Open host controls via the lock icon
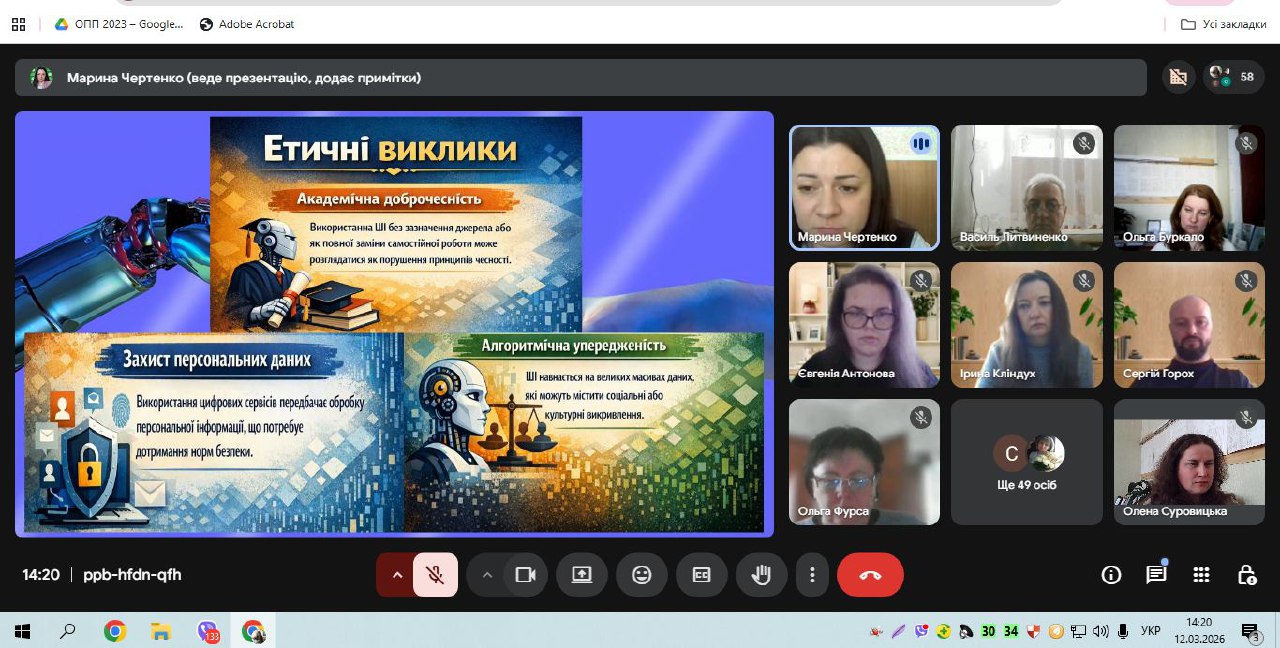 [1246, 575]
